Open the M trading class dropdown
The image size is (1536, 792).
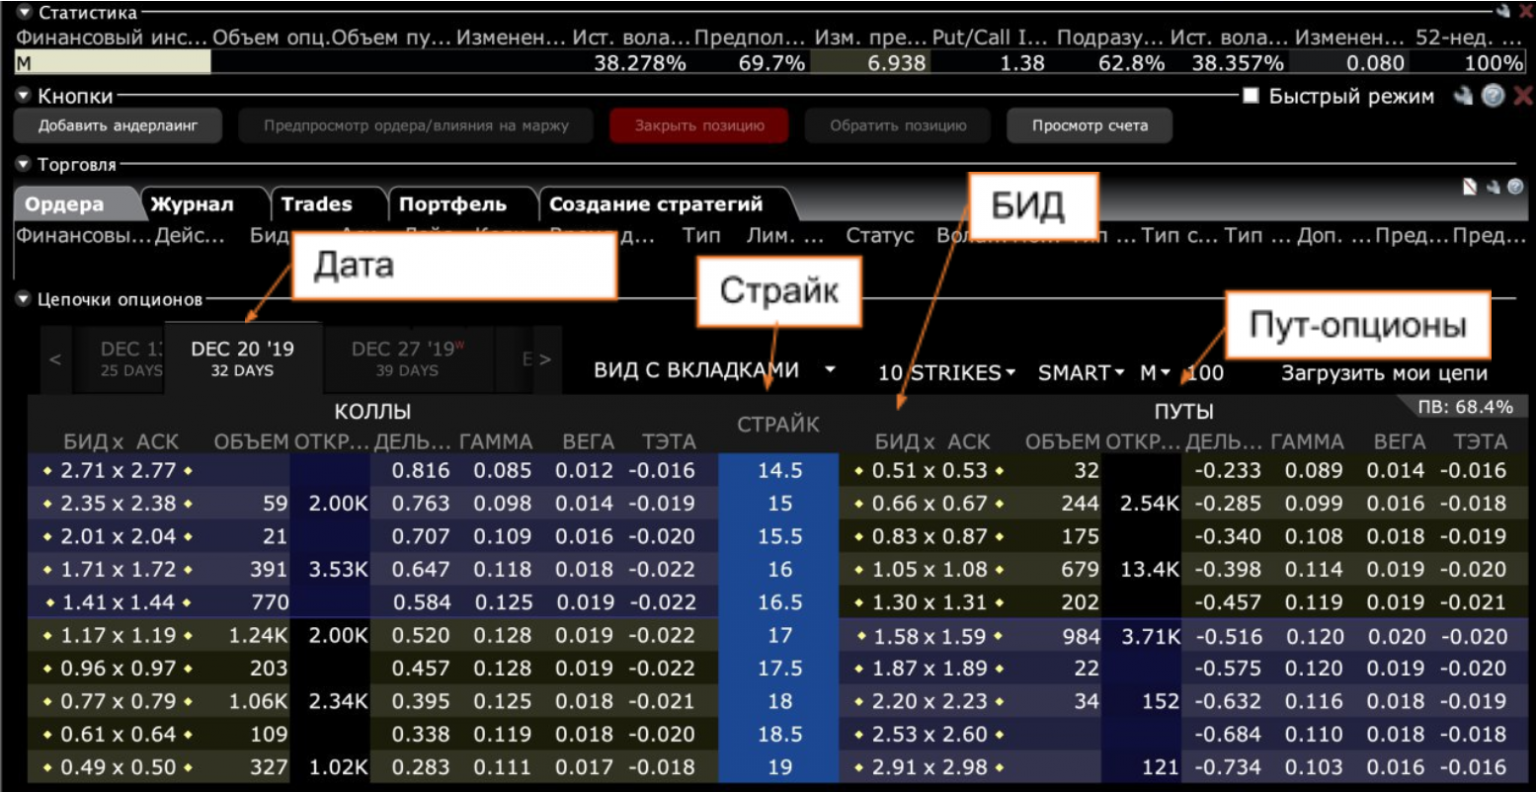[x=1155, y=373]
